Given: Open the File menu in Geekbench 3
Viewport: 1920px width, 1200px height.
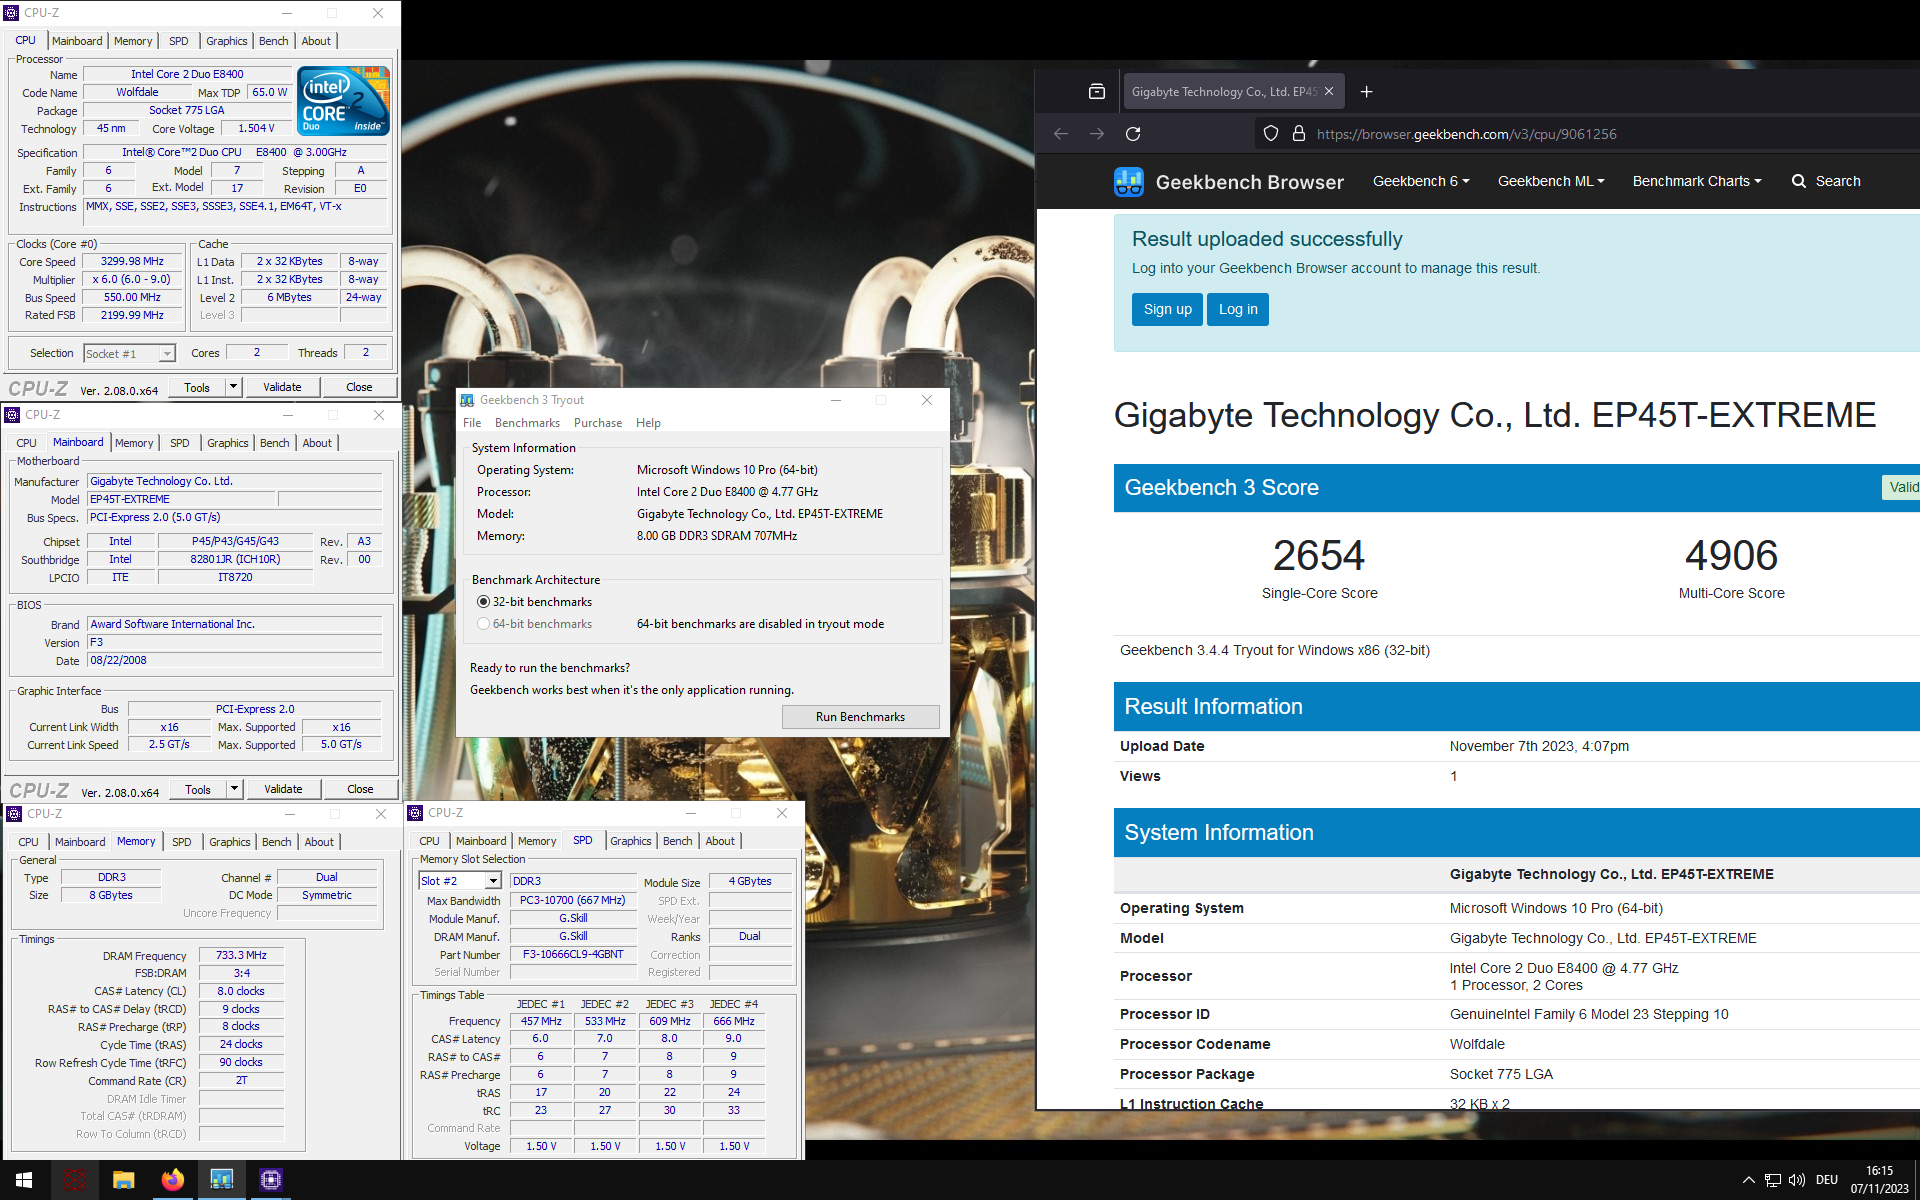Looking at the screenshot, I should click(472, 423).
